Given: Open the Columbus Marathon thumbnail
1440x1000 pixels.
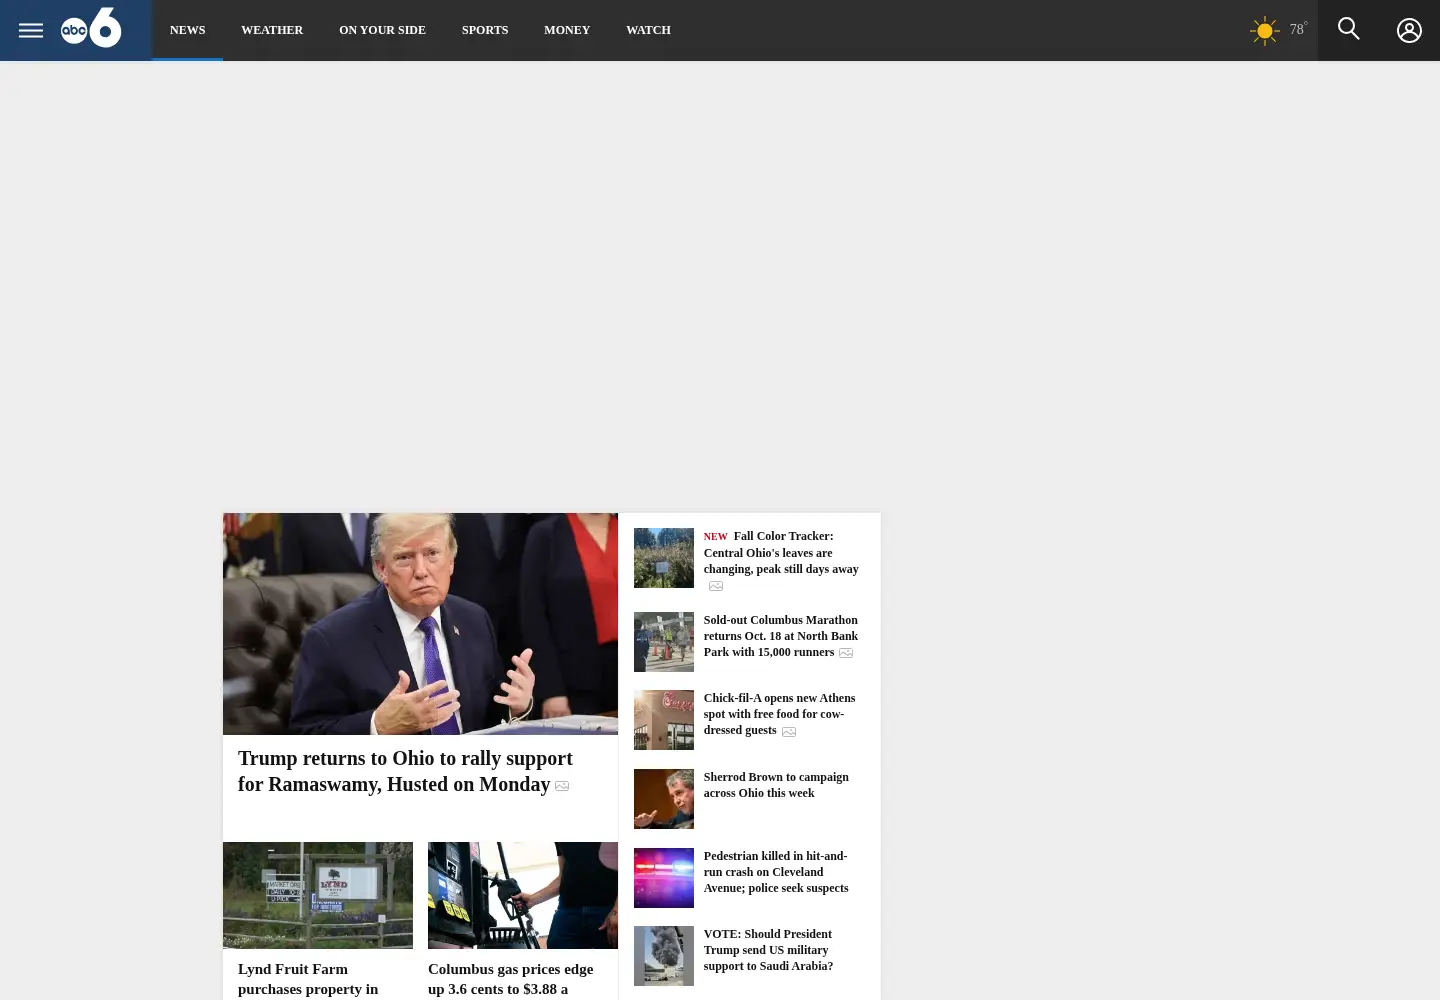Looking at the screenshot, I should [663, 642].
